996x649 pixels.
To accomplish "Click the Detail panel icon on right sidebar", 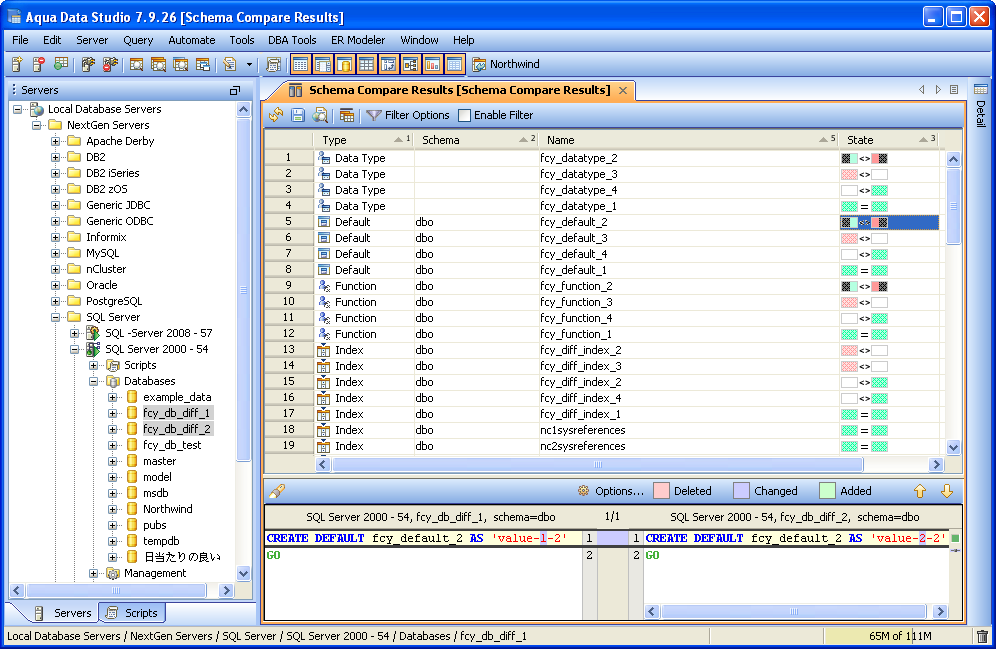I will click(980, 90).
